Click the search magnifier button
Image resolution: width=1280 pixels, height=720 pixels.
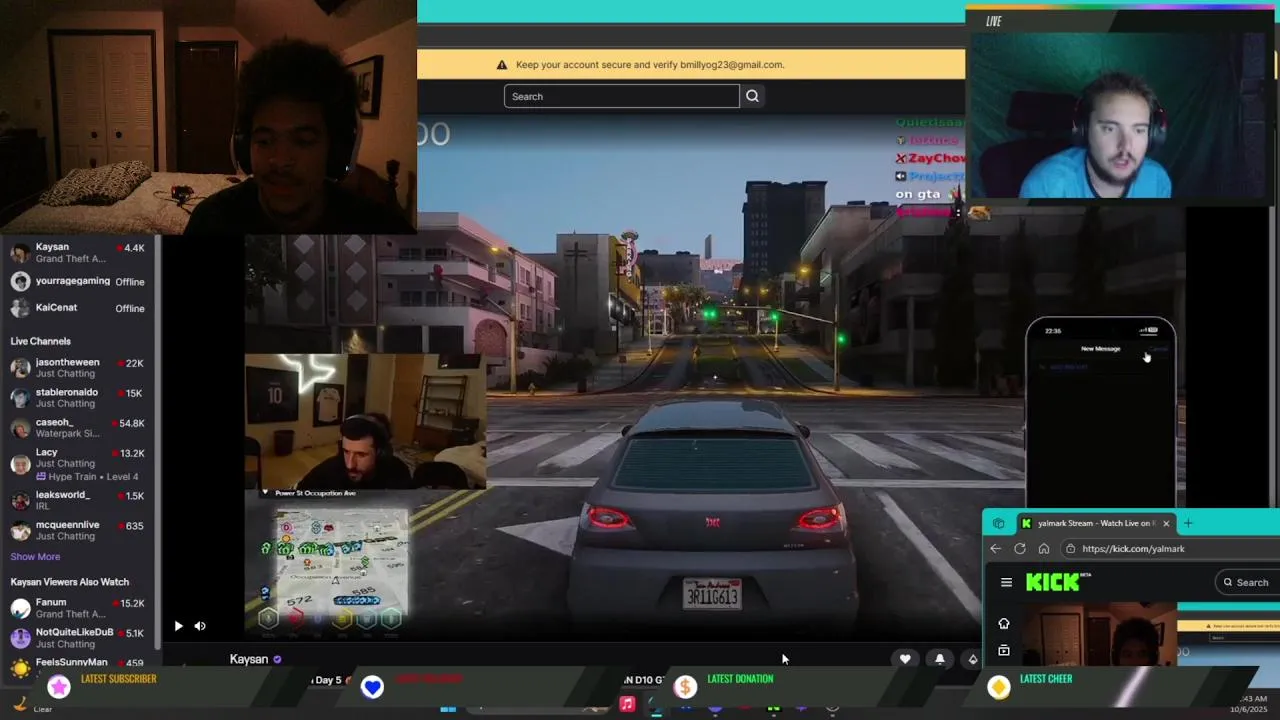click(752, 96)
